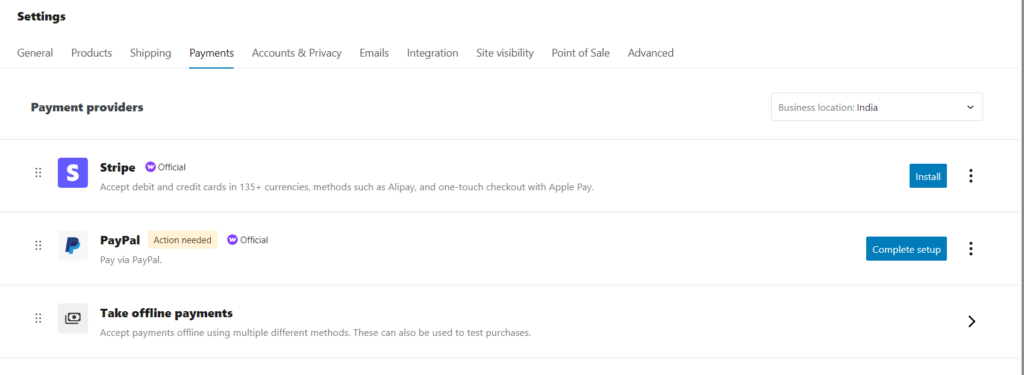Click Complete setup for PayPal
The height and width of the screenshot is (375, 1024).
(x=906, y=249)
